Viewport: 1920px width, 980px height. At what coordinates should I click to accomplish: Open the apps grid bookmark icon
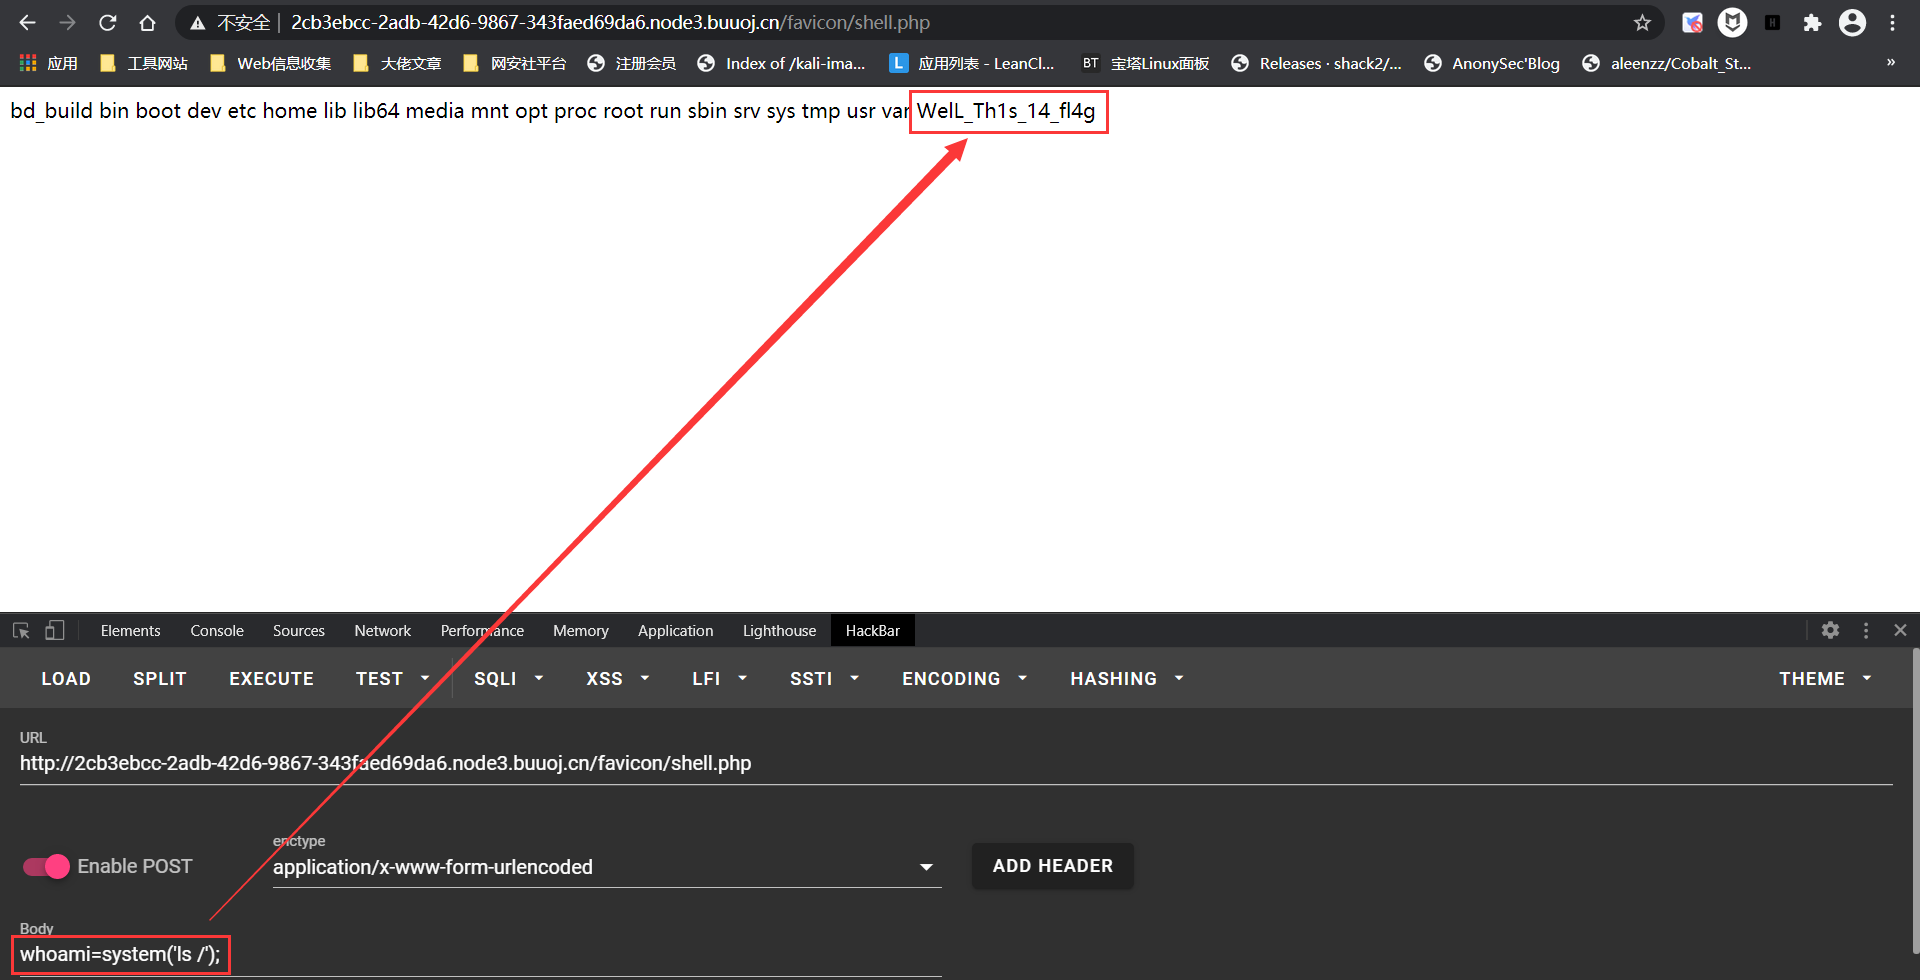click(48, 63)
